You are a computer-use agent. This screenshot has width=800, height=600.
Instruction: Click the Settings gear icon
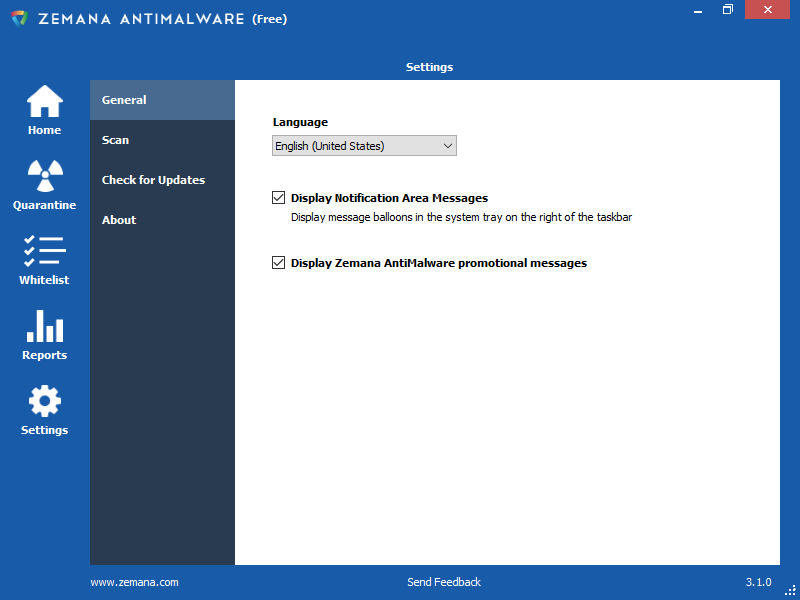[44, 407]
